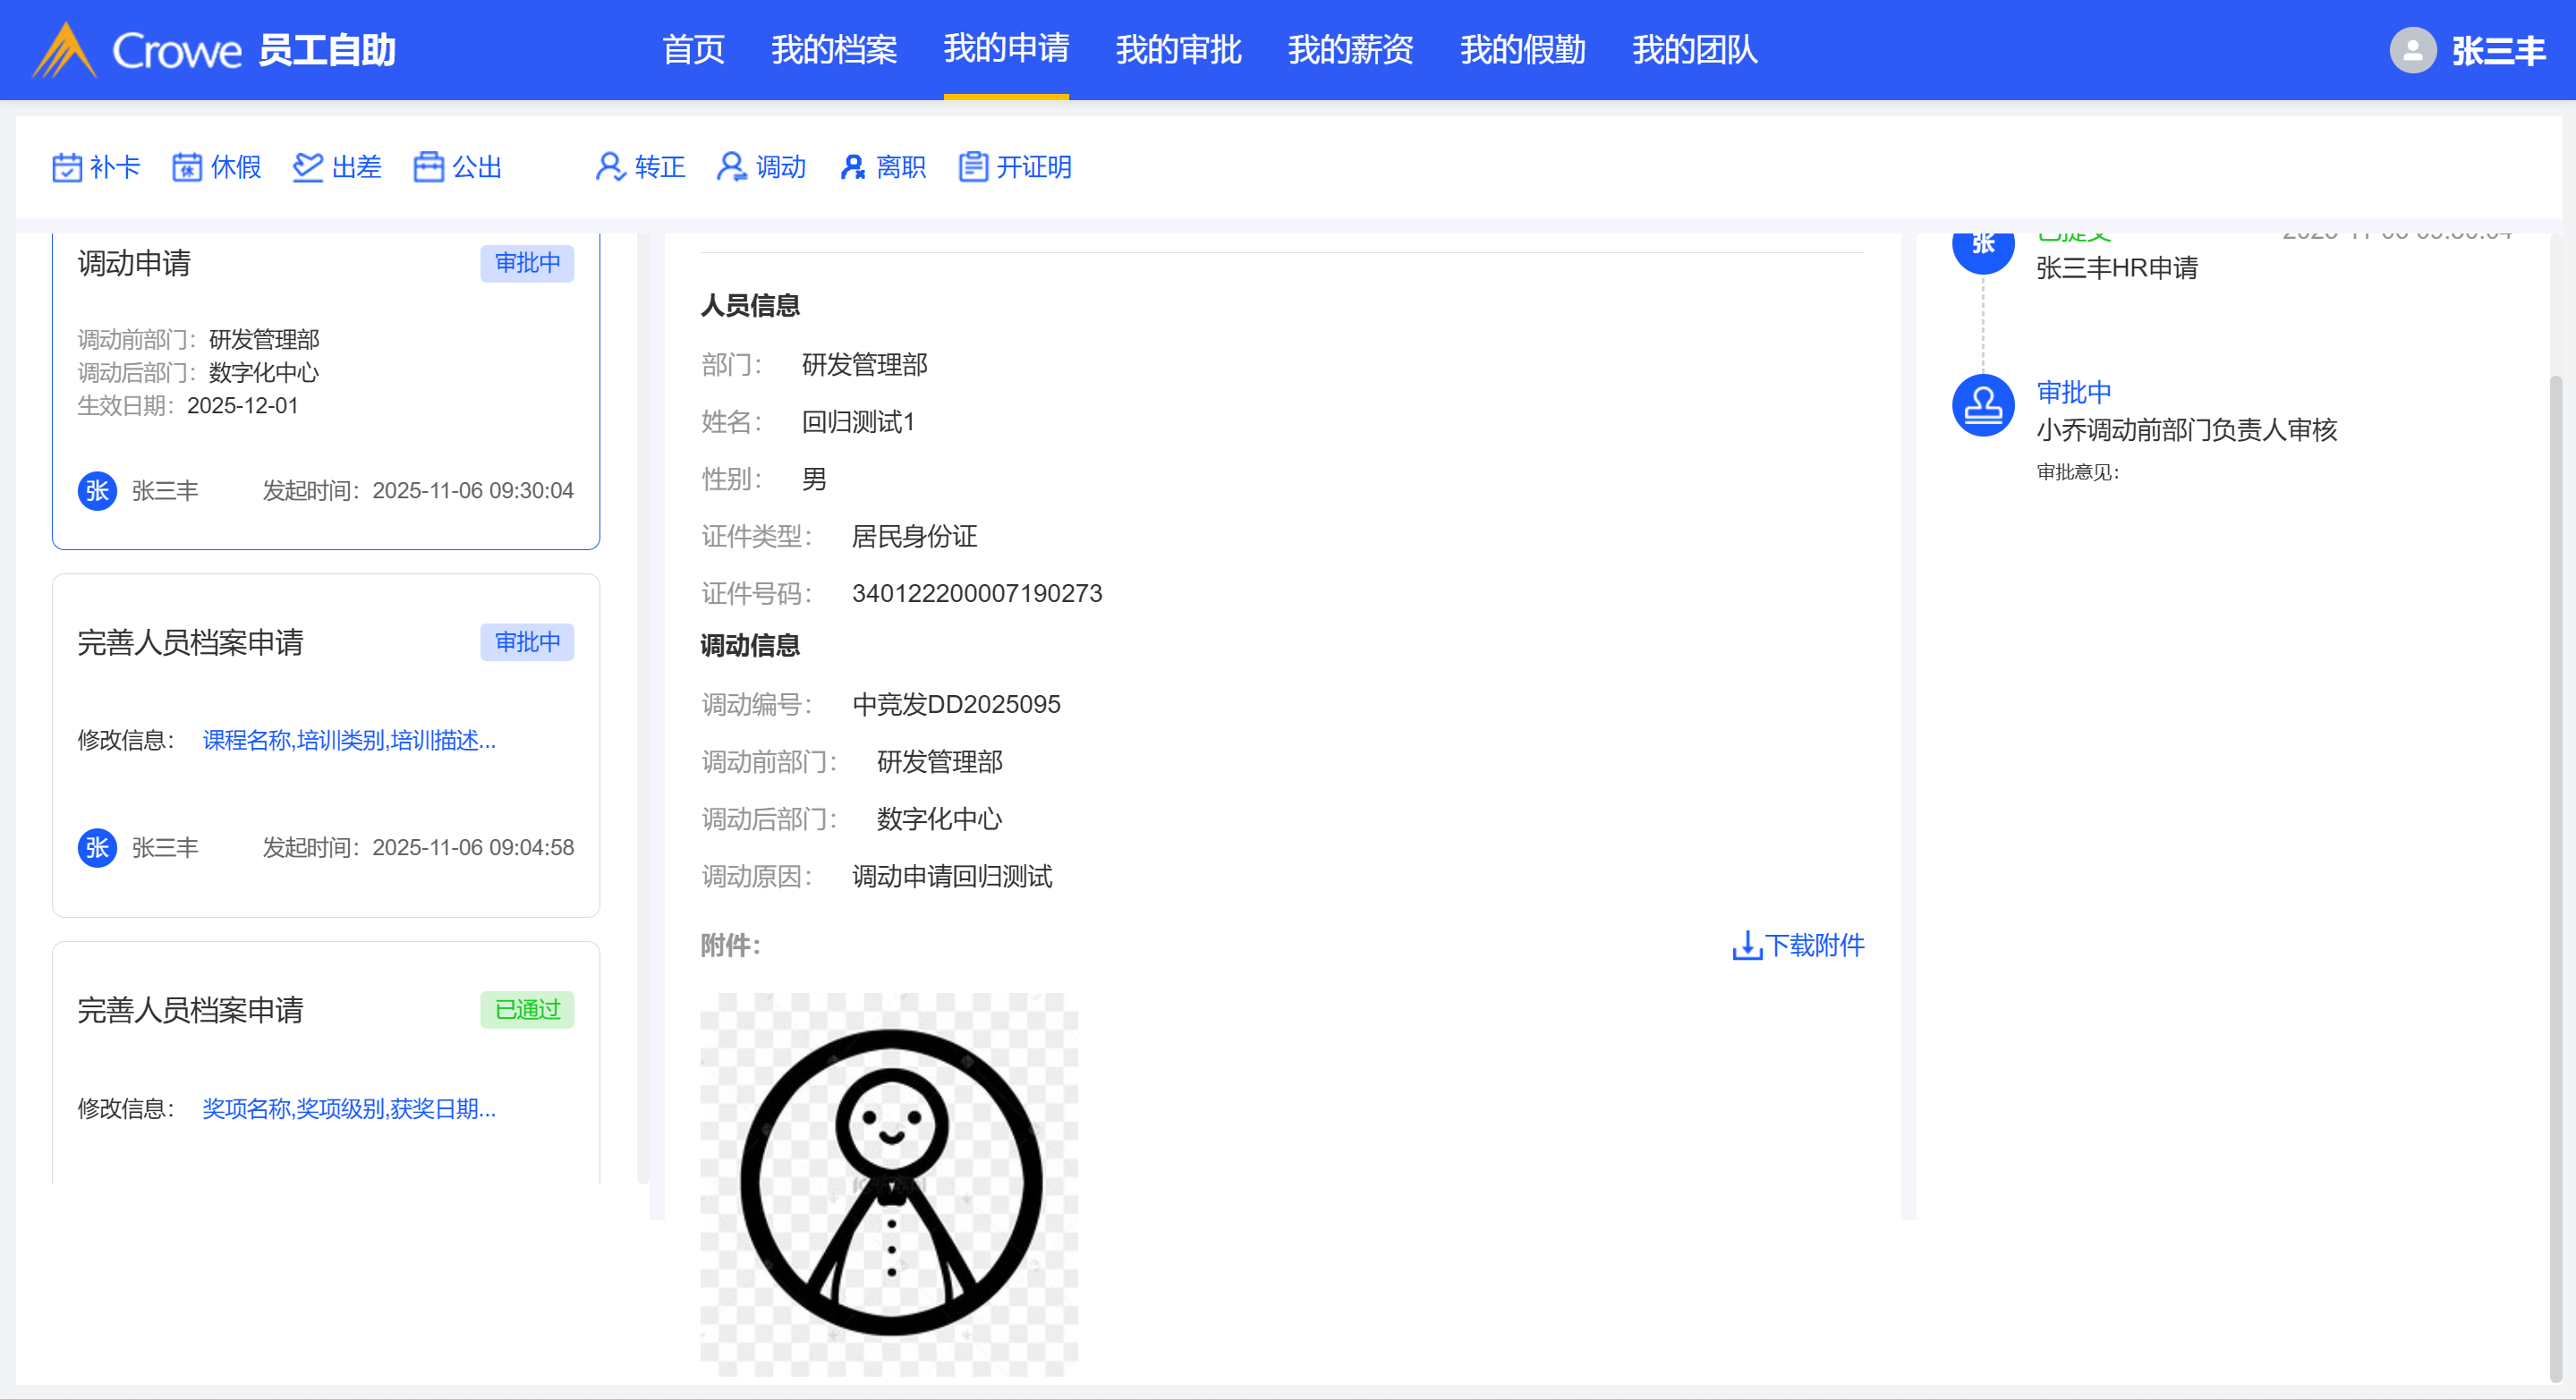Click the 公出 briefcase icon
The image size is (2576, 1400).
coord(429,167)
